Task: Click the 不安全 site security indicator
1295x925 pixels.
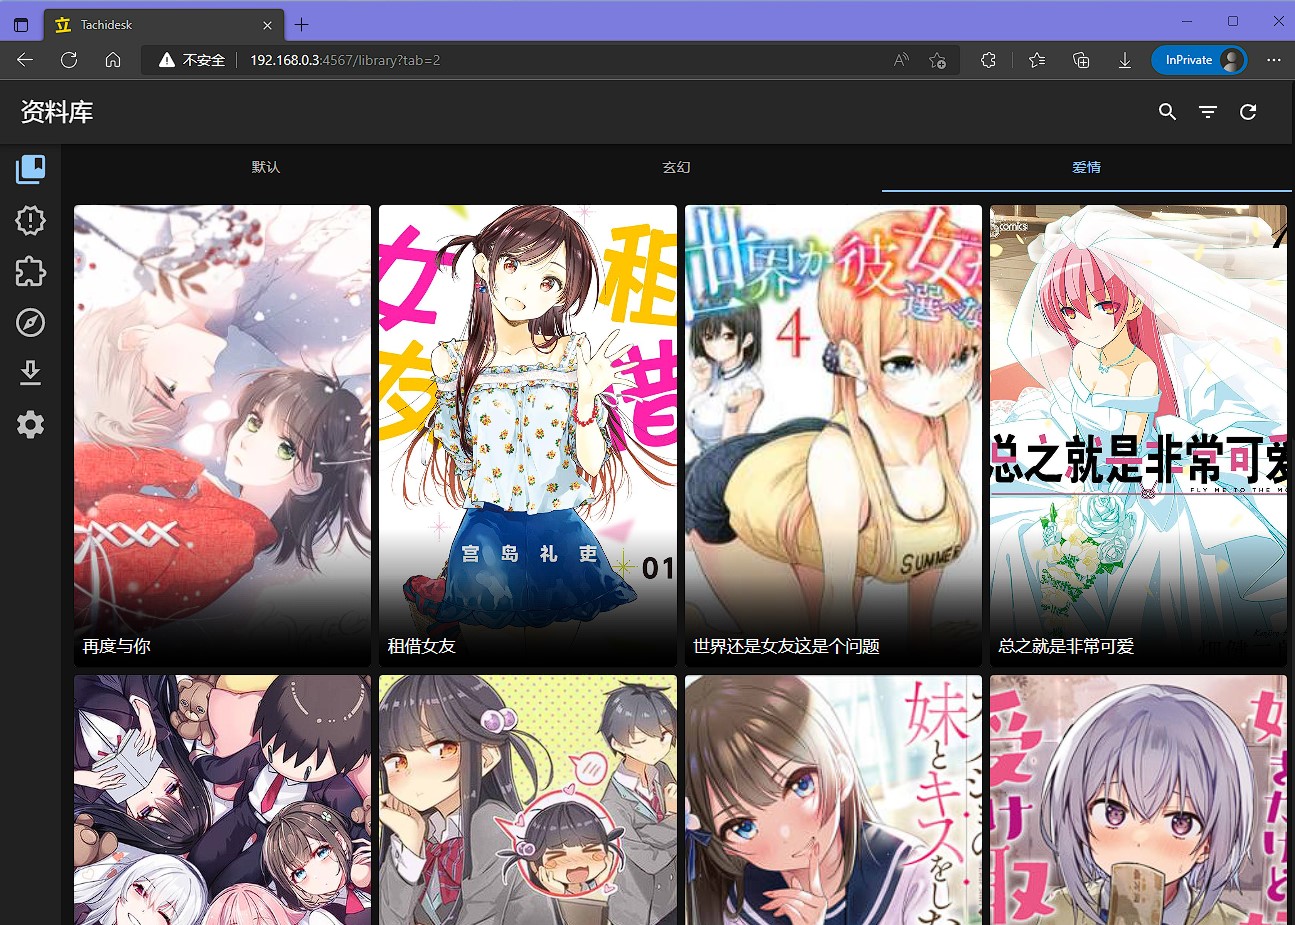Action: pos(192,60)
